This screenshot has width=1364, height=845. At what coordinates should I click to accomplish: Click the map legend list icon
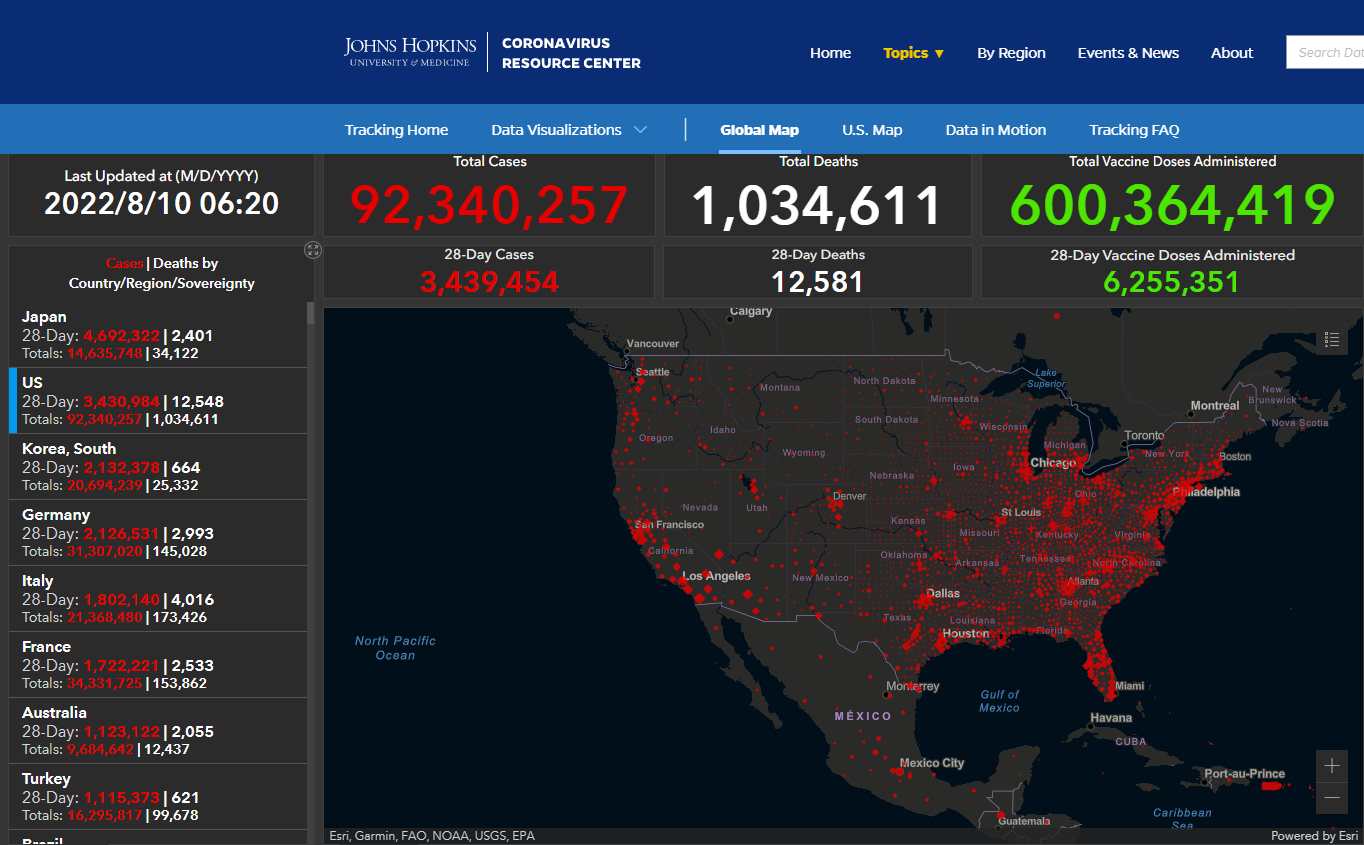click(x=1331, y=341)
